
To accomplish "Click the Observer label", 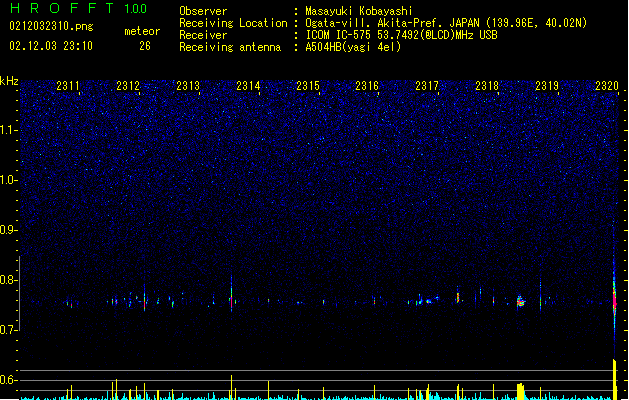I will coord(203,11).
